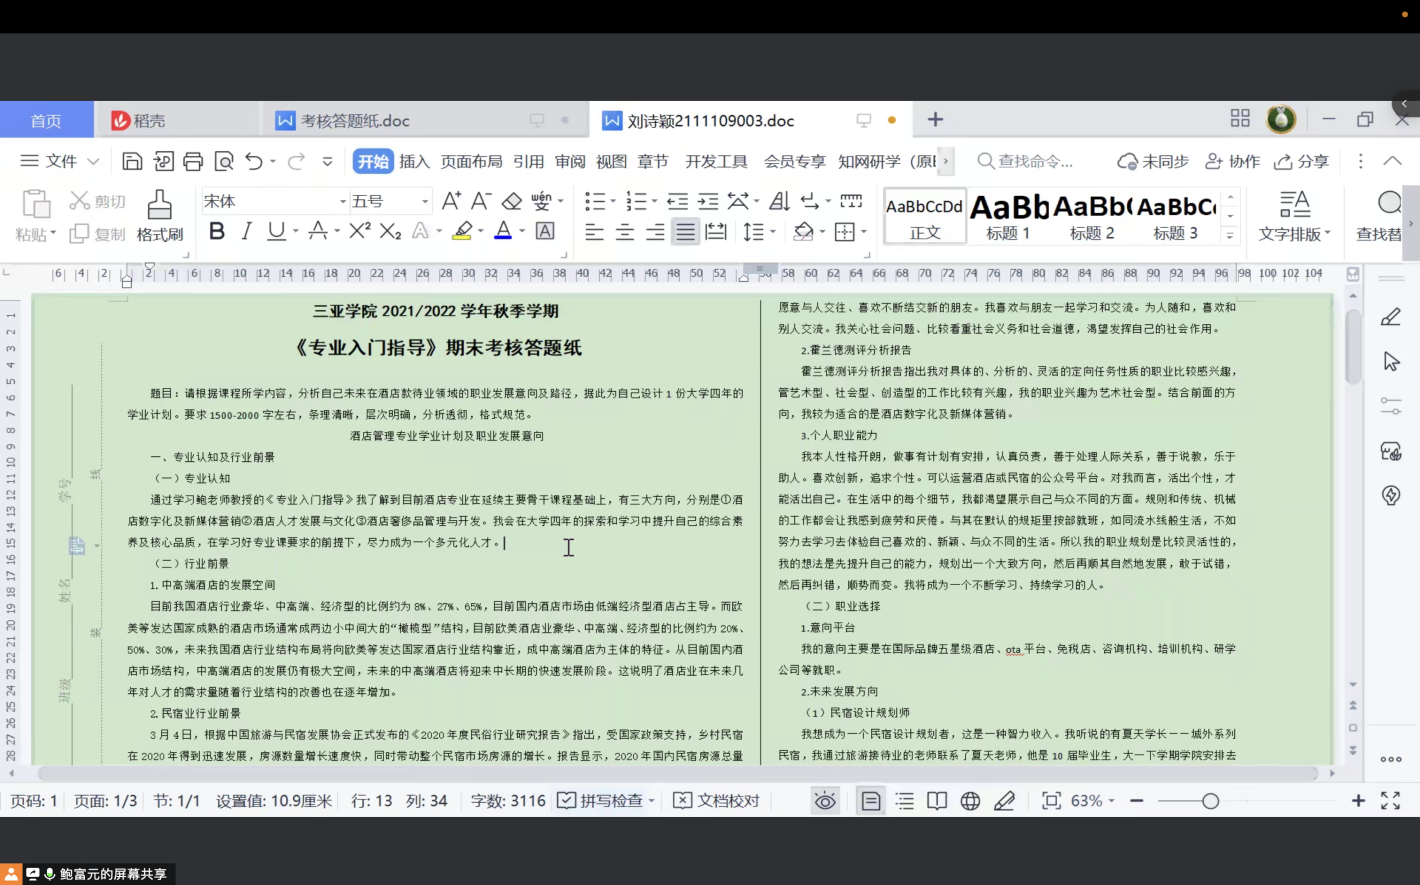Toggle Italic formatting
Screen dimensions: 1420x885
coord(246,231)
